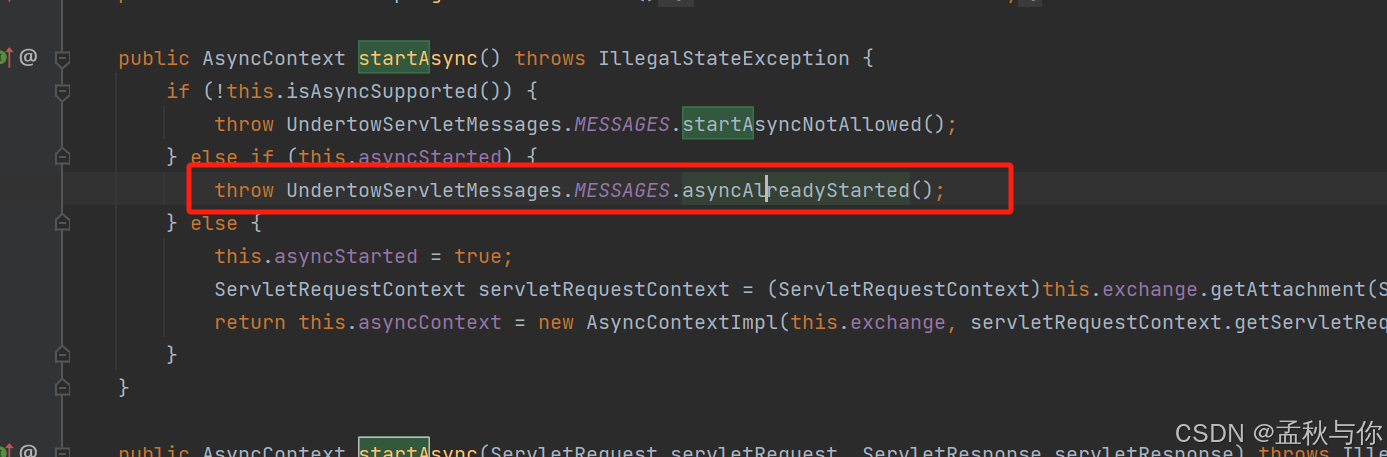The width and height of the screenshot is (1387, 457).
Task: Click UndertowServletMessages on the startAsyncNotAllowed line
Action: click(x=424, y=124)
